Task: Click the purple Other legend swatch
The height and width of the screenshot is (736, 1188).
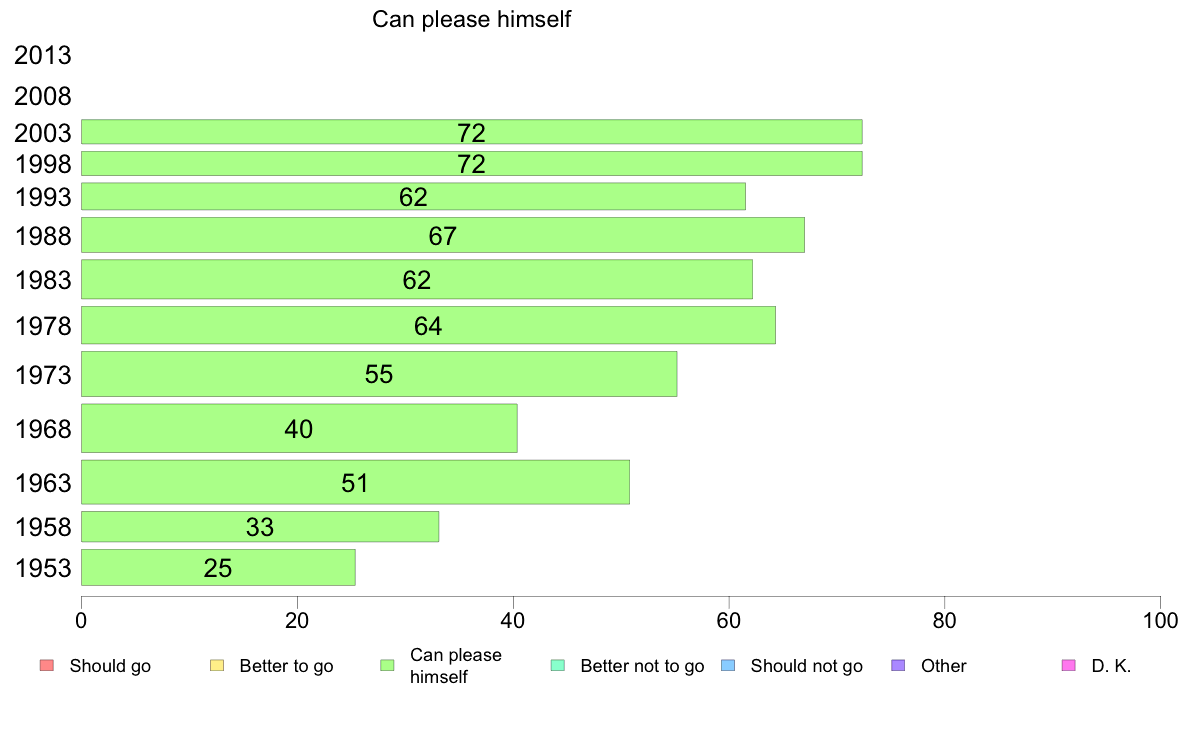Action: click(899, 666)
